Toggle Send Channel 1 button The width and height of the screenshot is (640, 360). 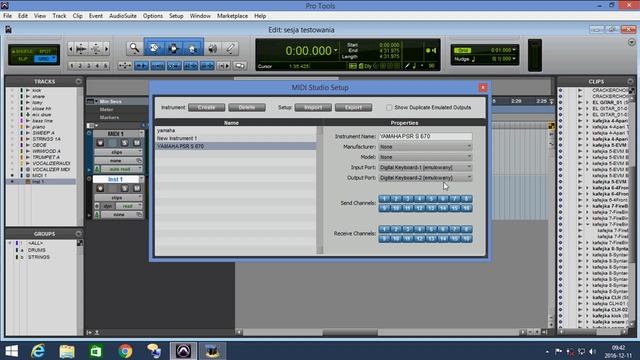[x=384, y=199]
